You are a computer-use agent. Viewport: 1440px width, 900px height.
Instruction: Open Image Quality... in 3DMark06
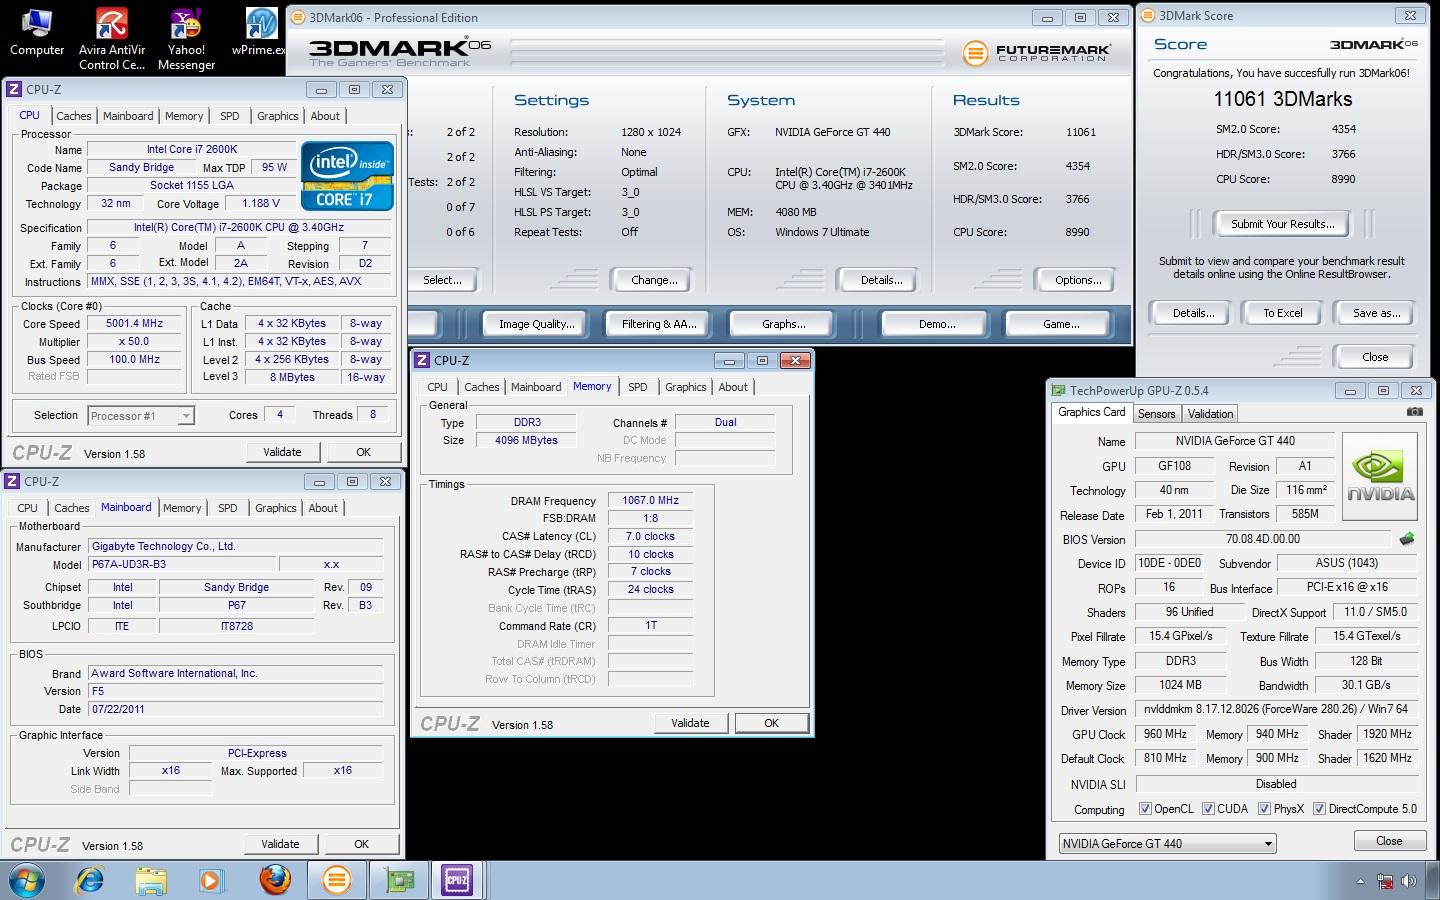pyautogui.click(x=536, y=324)
